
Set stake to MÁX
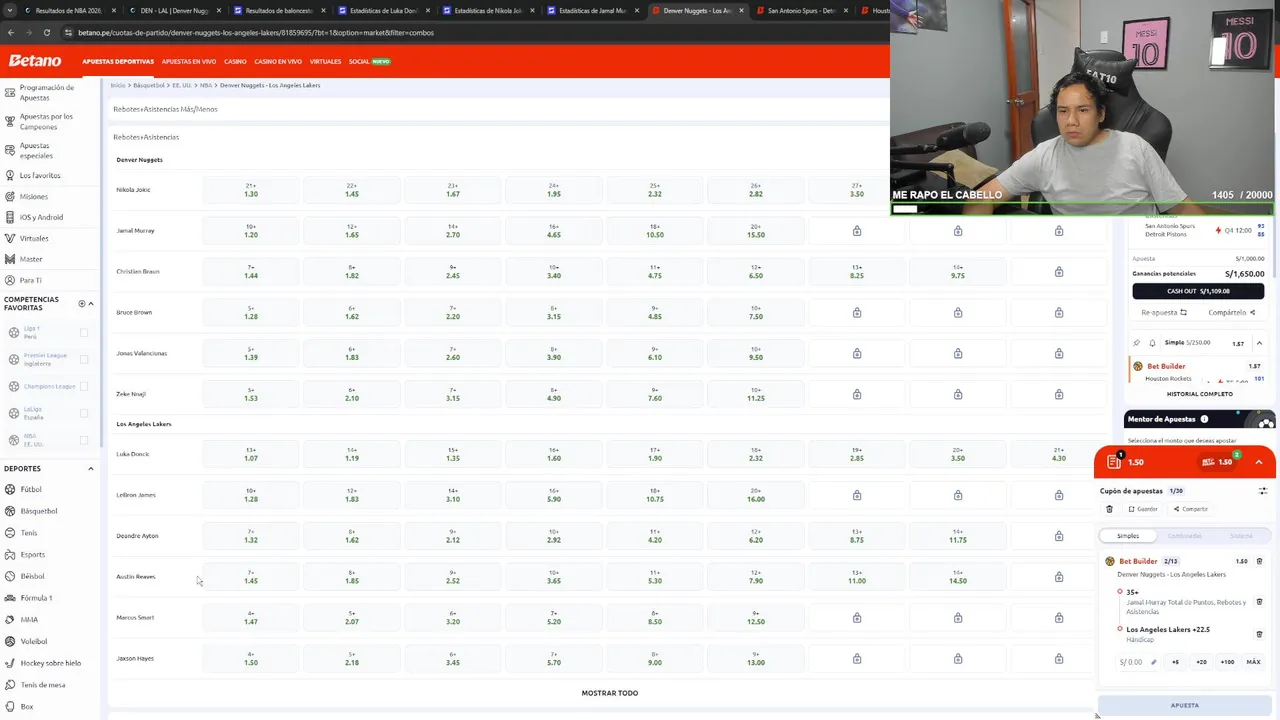[1253, 662]
